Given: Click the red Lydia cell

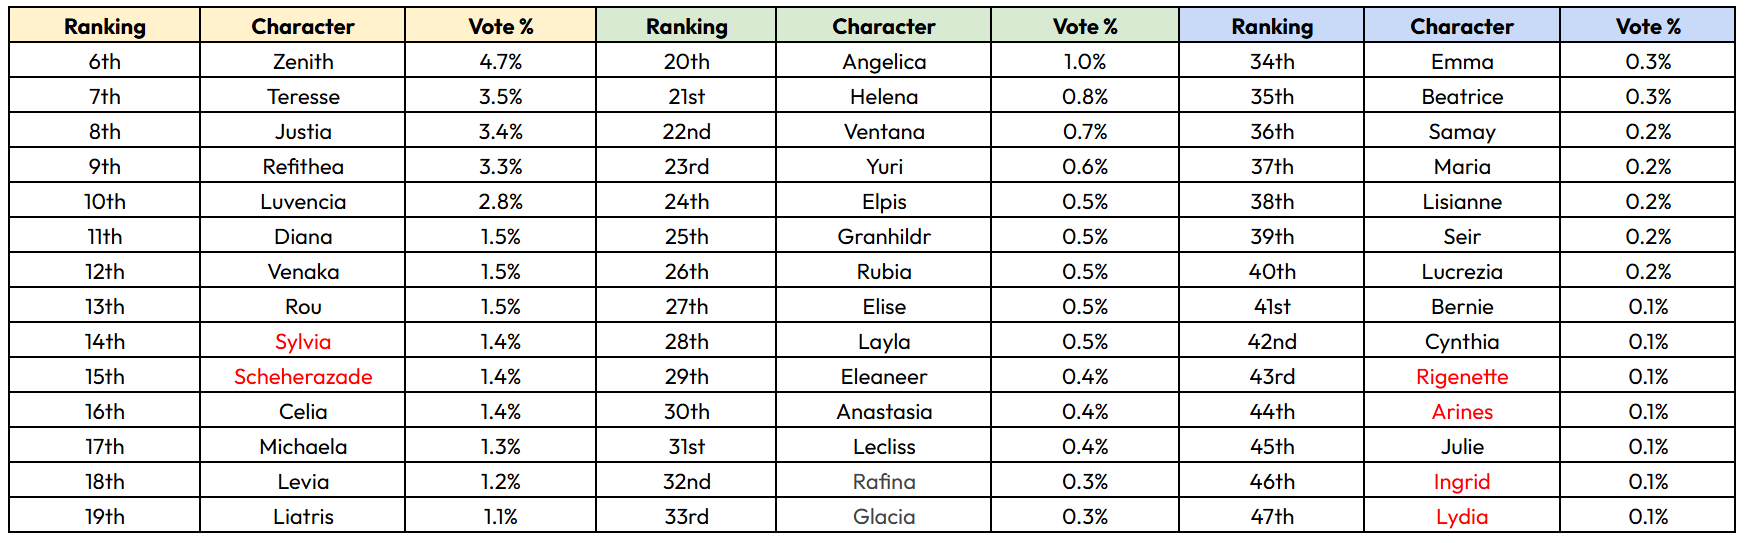Looking at the screenshot, I should point(1462,516).
